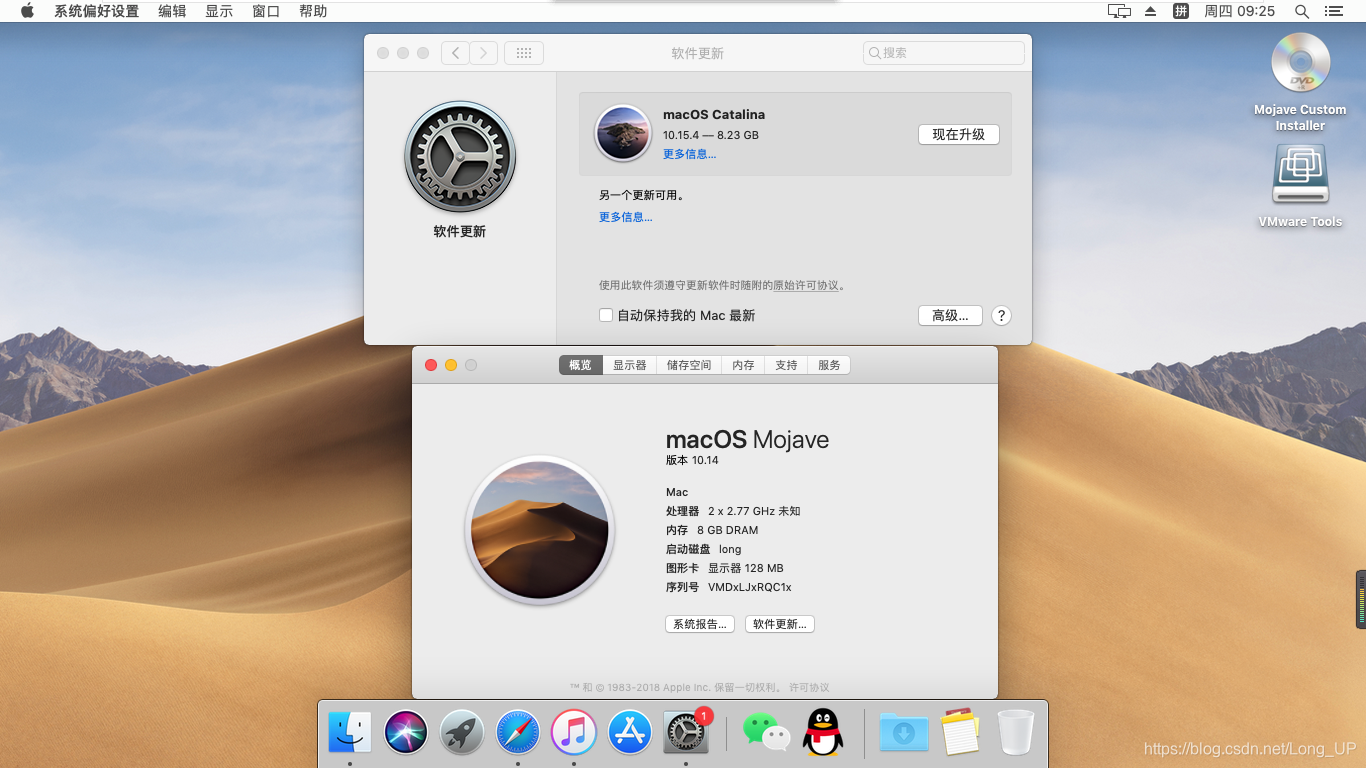Go back in System Preferences window
1366x768 pixels.
point(456,53)
